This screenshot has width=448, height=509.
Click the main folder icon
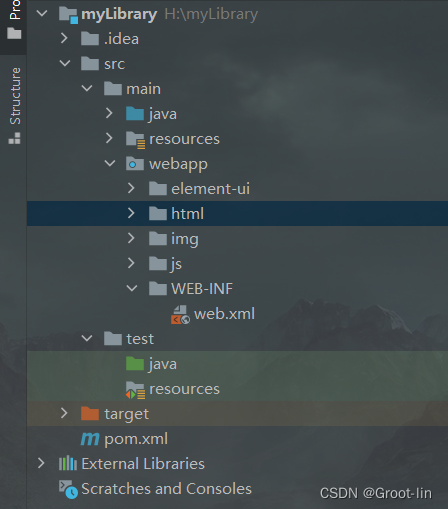(x=113, y=89)
